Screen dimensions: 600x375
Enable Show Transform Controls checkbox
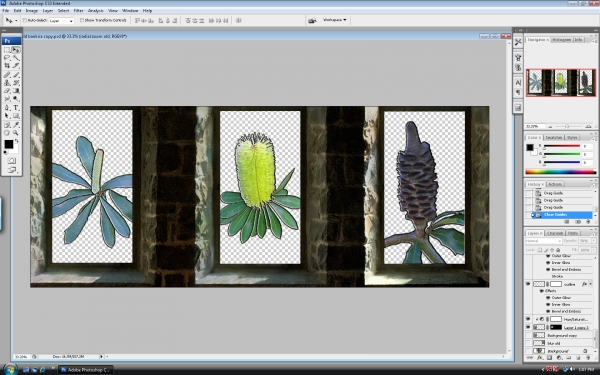click(x=82, y=20)
